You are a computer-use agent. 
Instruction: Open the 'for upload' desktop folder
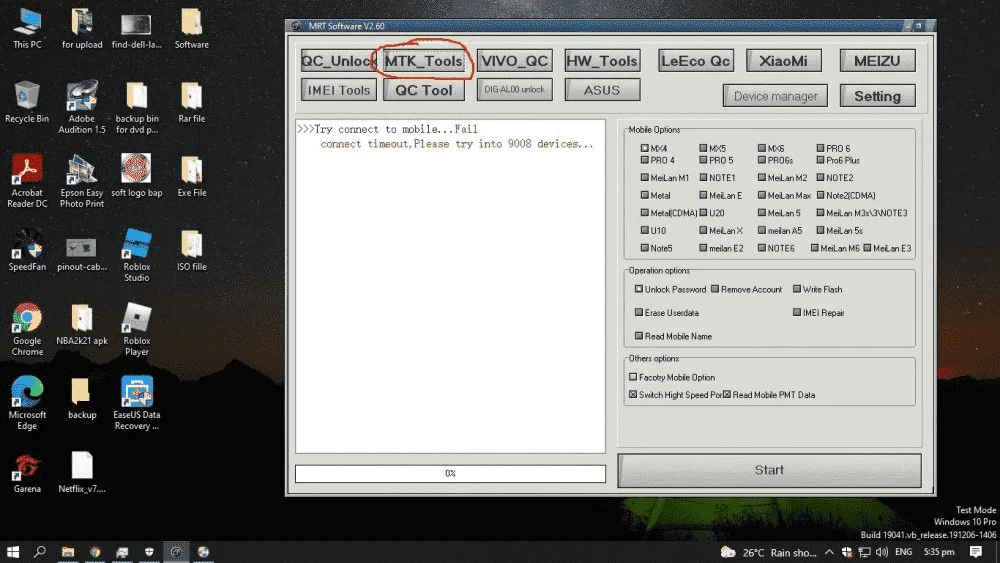(x=82, y=29)
